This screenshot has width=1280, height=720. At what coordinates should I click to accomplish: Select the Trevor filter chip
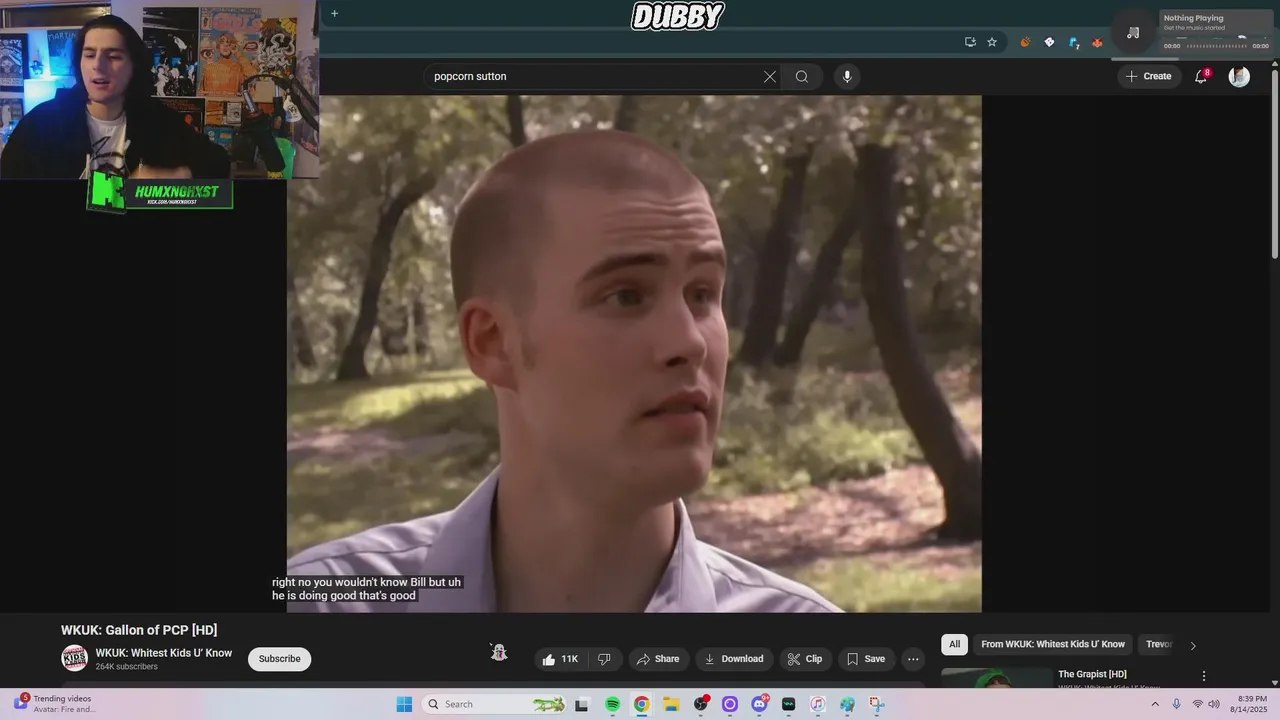1158,644
